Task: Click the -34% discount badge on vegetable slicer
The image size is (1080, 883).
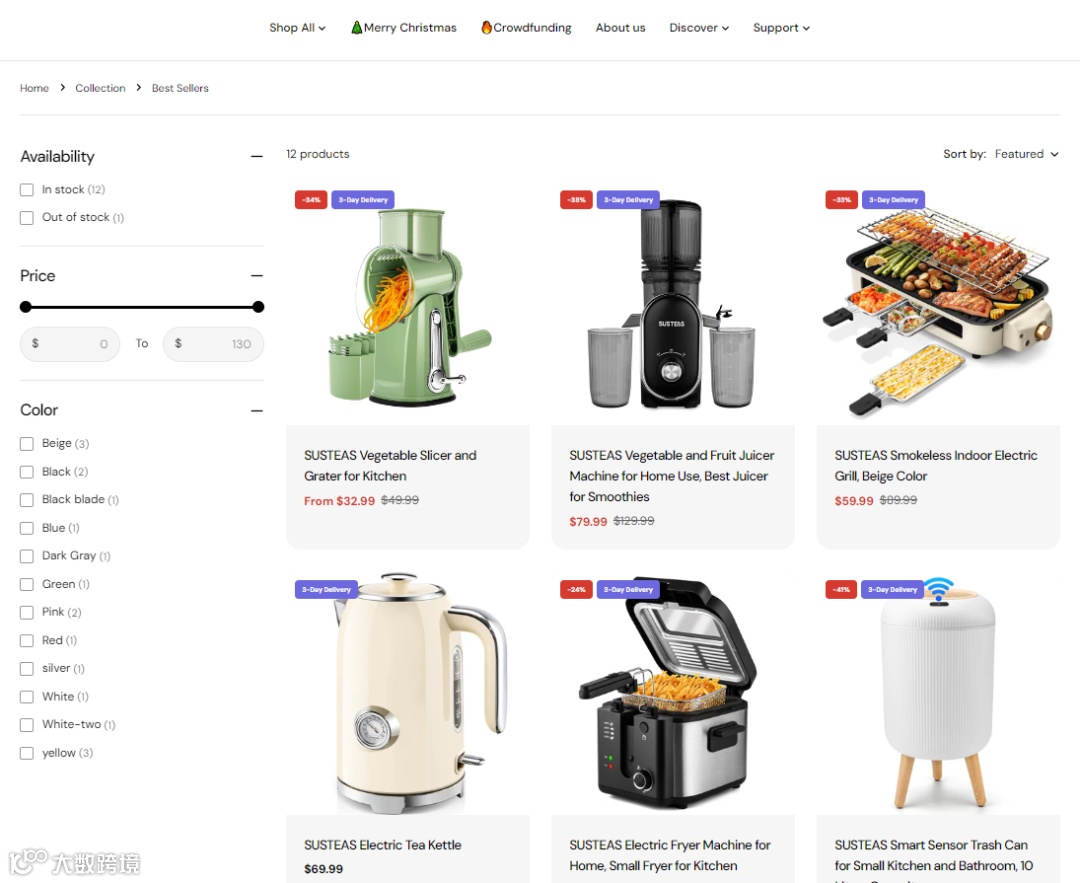Action: click(x=311, y=200)
